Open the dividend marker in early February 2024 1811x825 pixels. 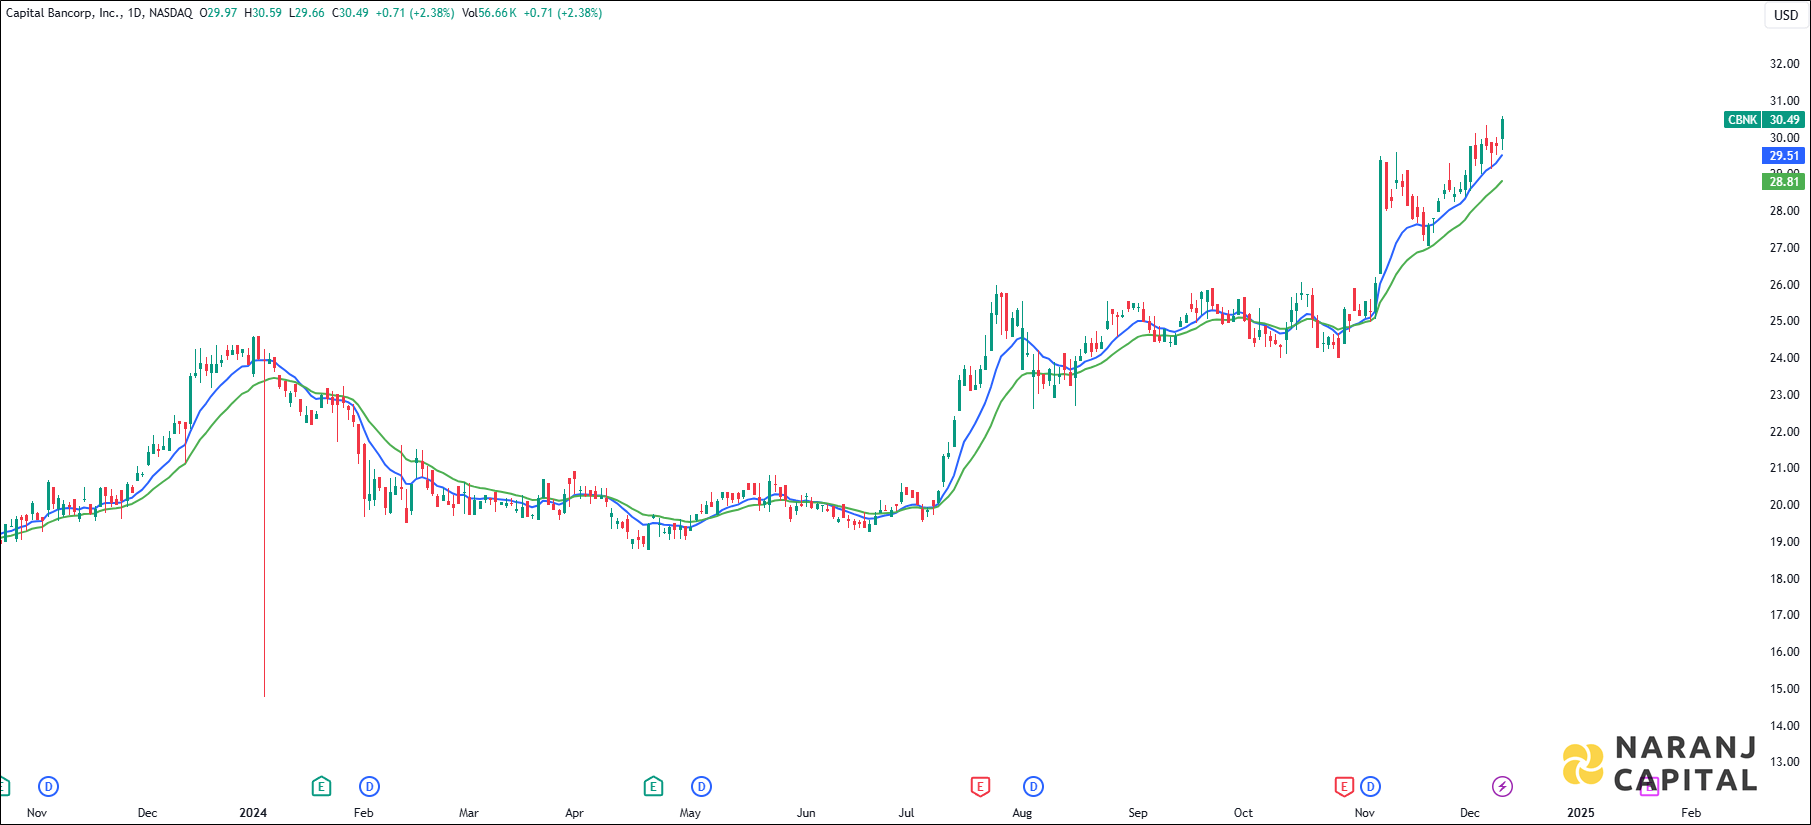click(369, 787)
